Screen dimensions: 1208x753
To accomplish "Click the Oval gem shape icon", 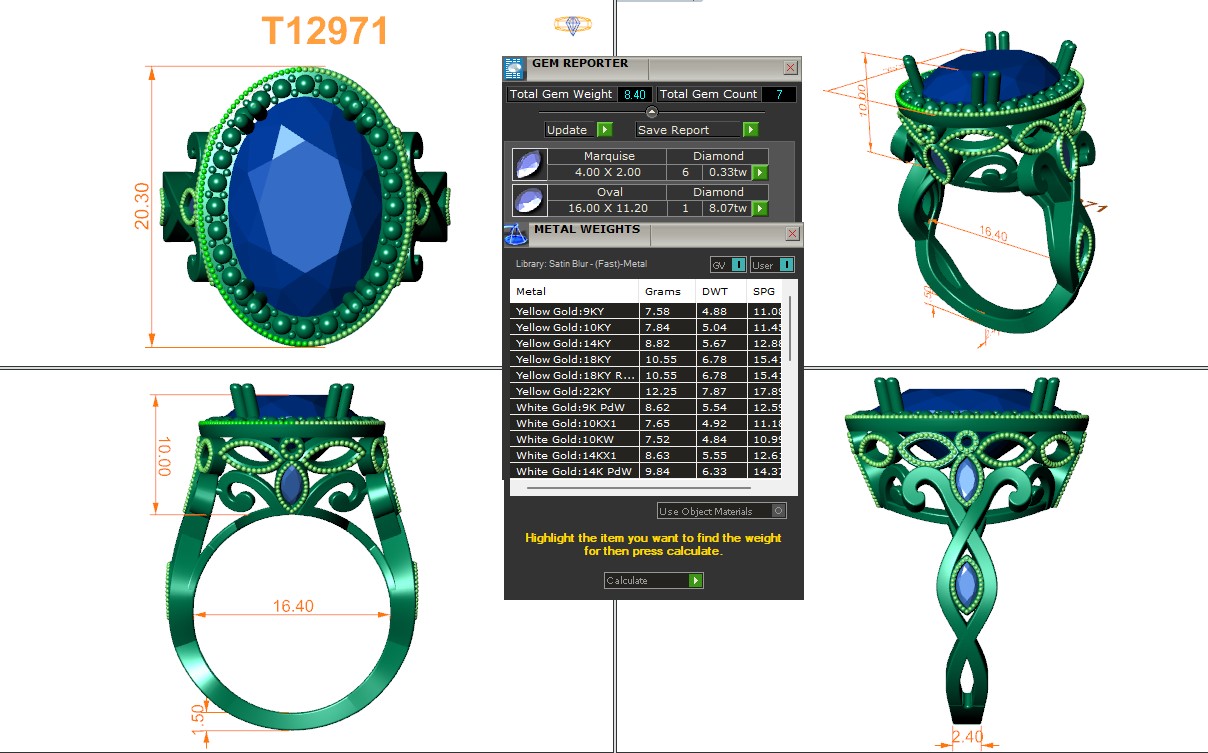I will coord(529,200).
